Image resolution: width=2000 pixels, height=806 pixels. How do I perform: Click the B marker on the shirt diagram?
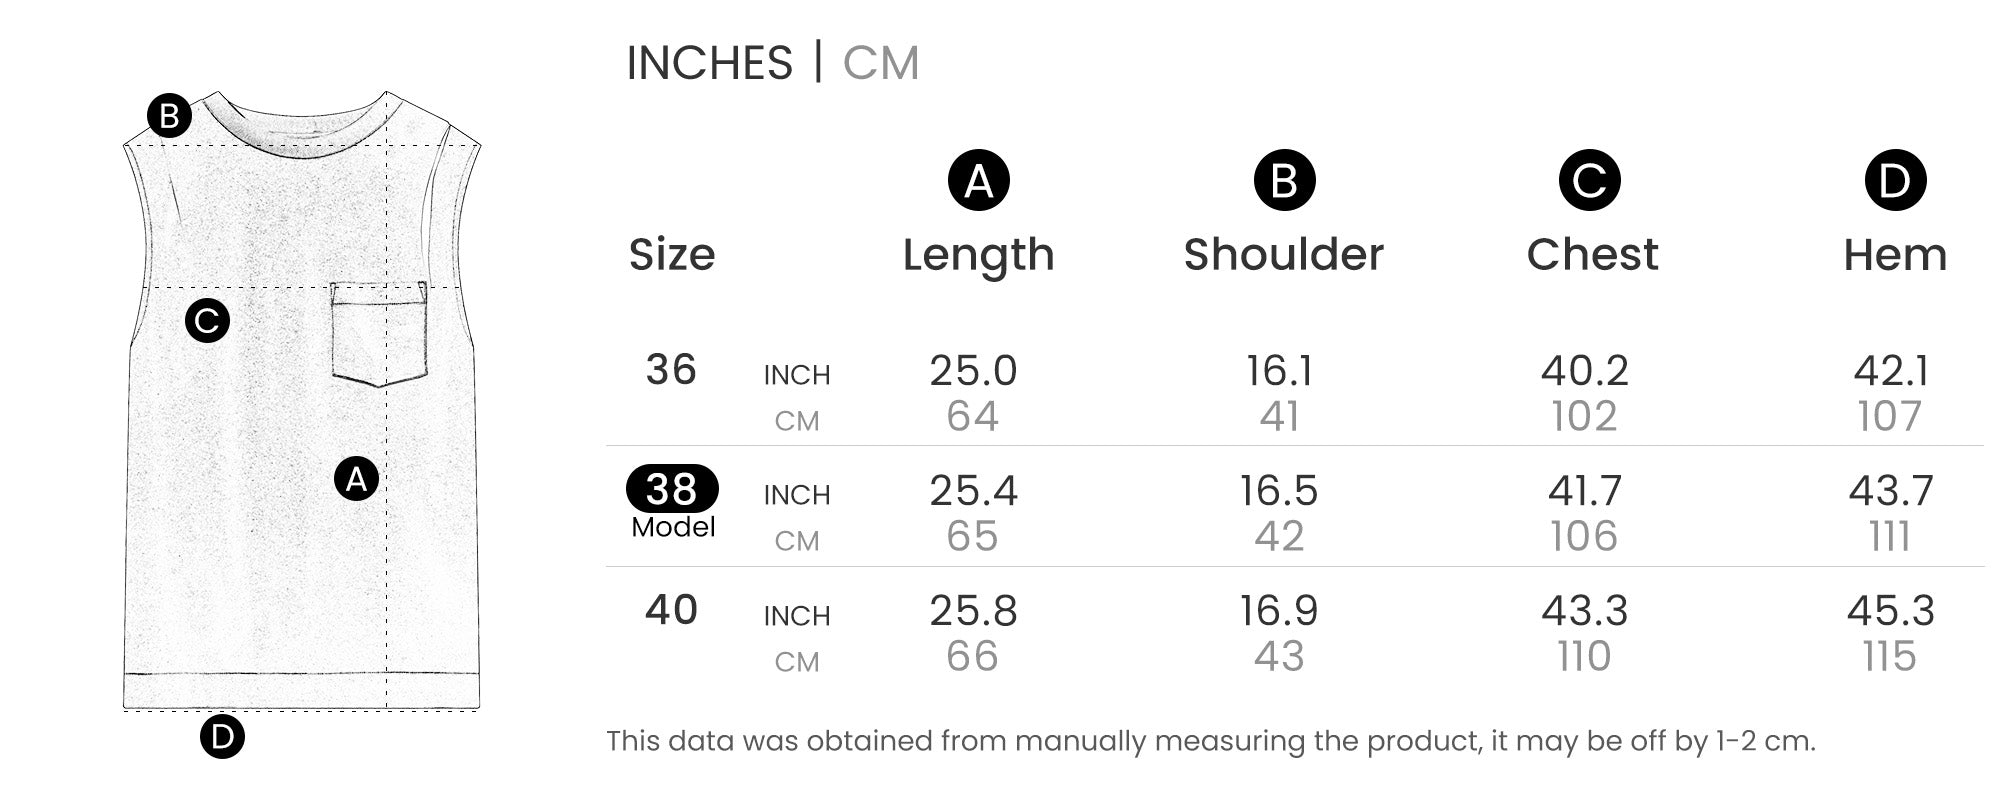169,116
